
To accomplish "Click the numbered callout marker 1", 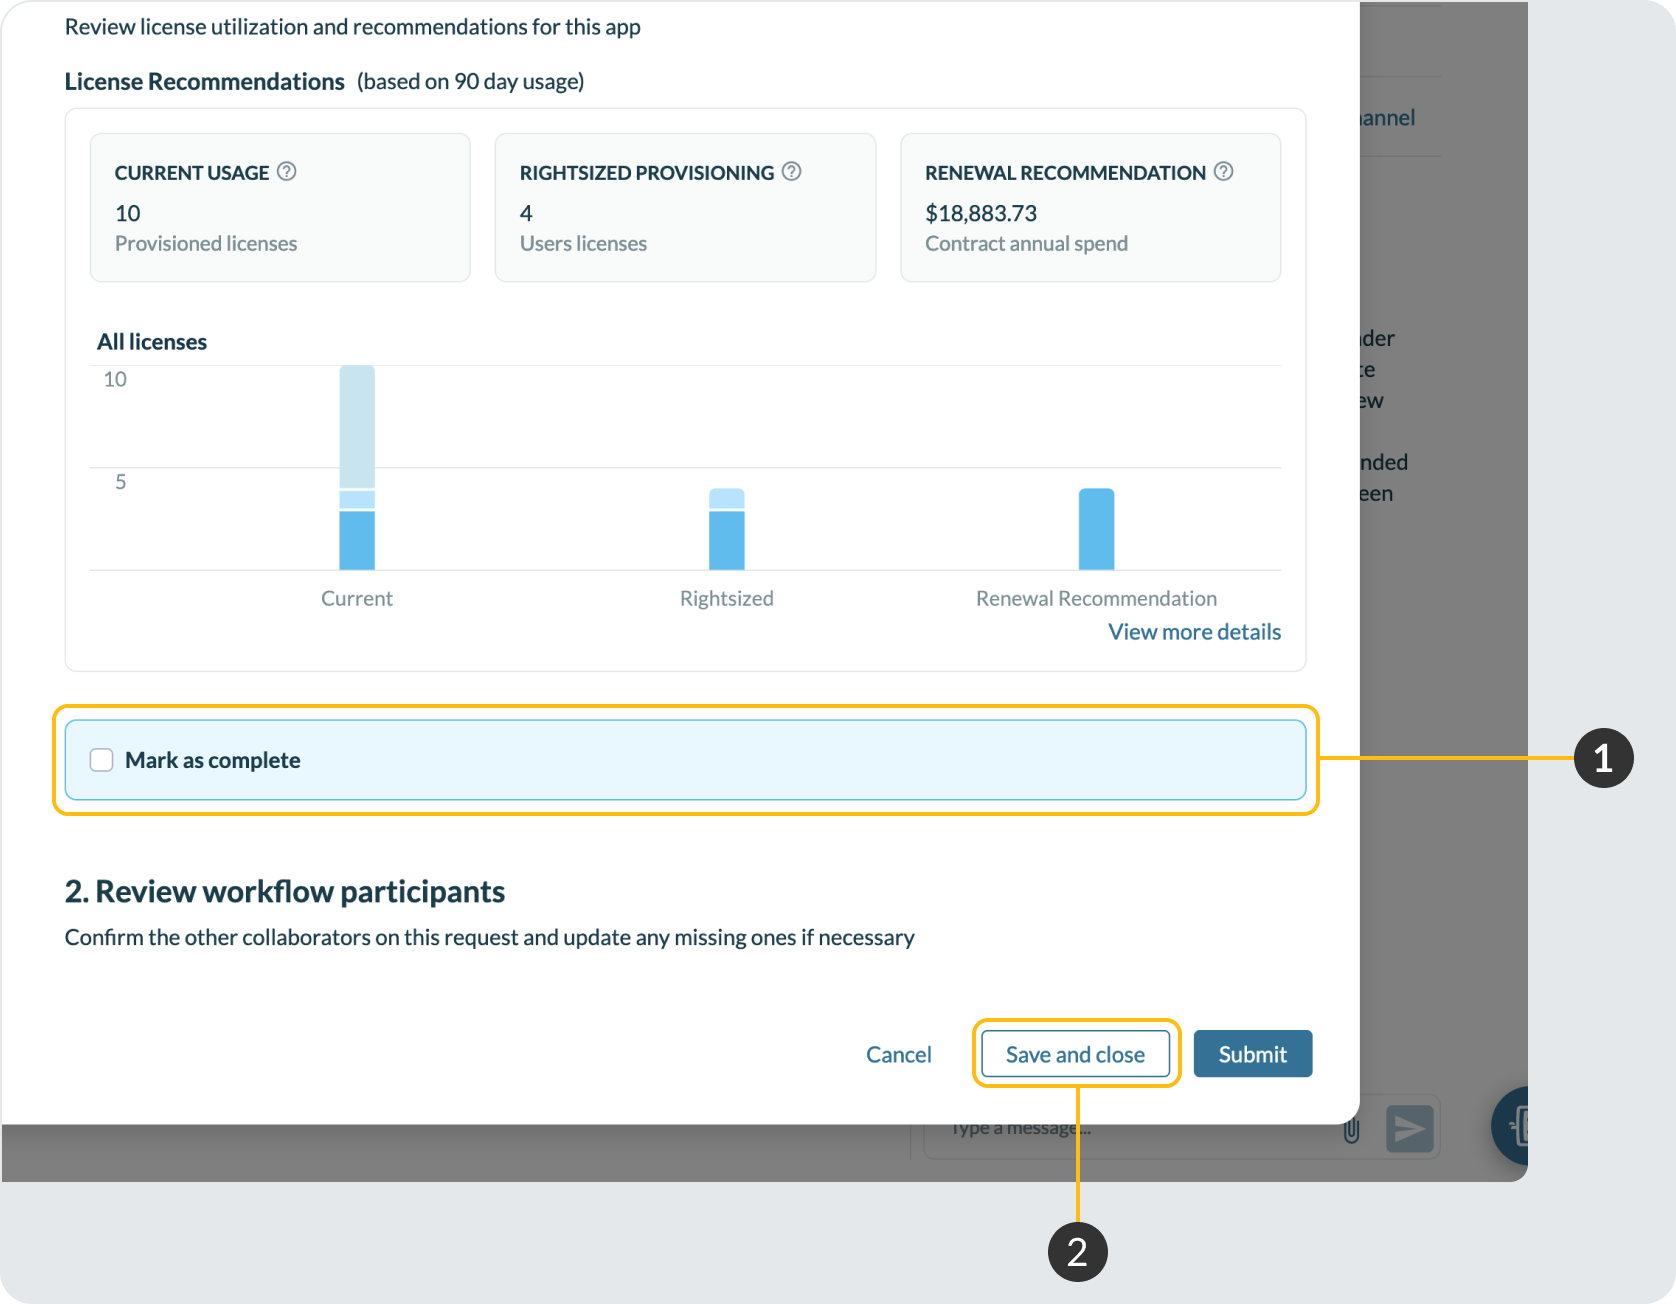I will click(x=1603, y=758).
